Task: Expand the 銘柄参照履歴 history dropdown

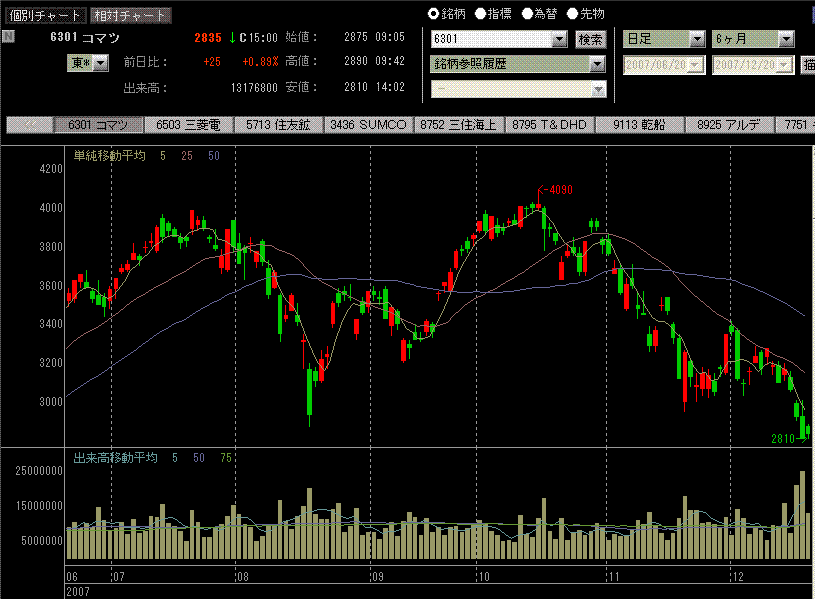Action: [x=597, y=64]
